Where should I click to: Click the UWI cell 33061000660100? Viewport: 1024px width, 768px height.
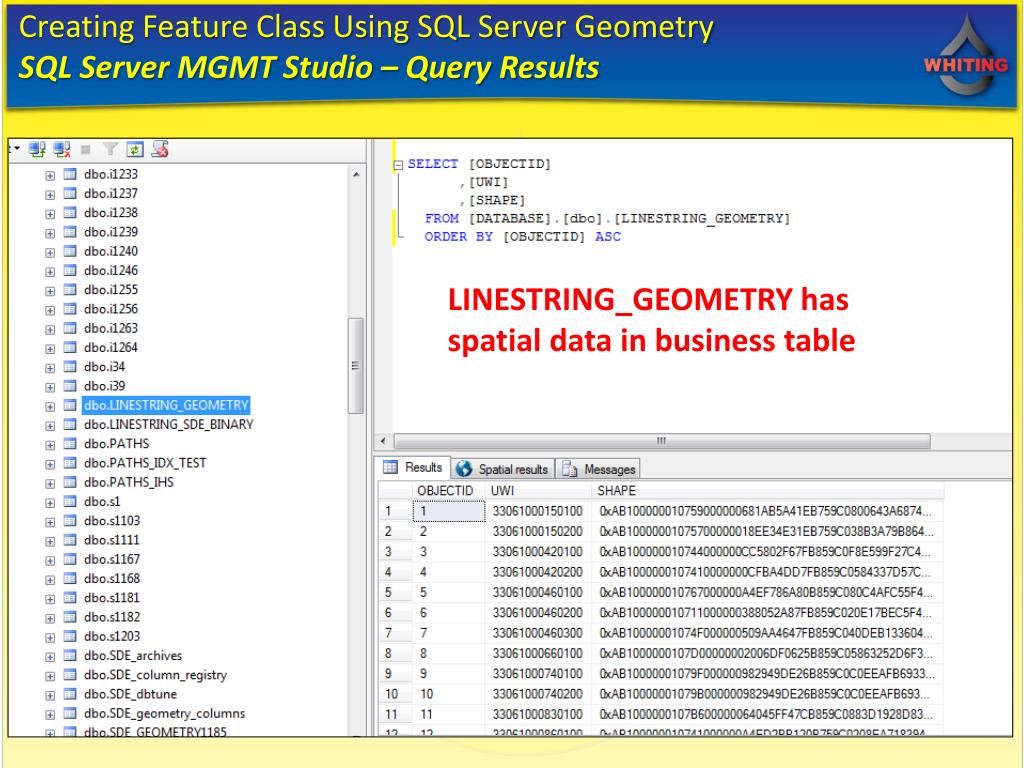tap(537, 653)
